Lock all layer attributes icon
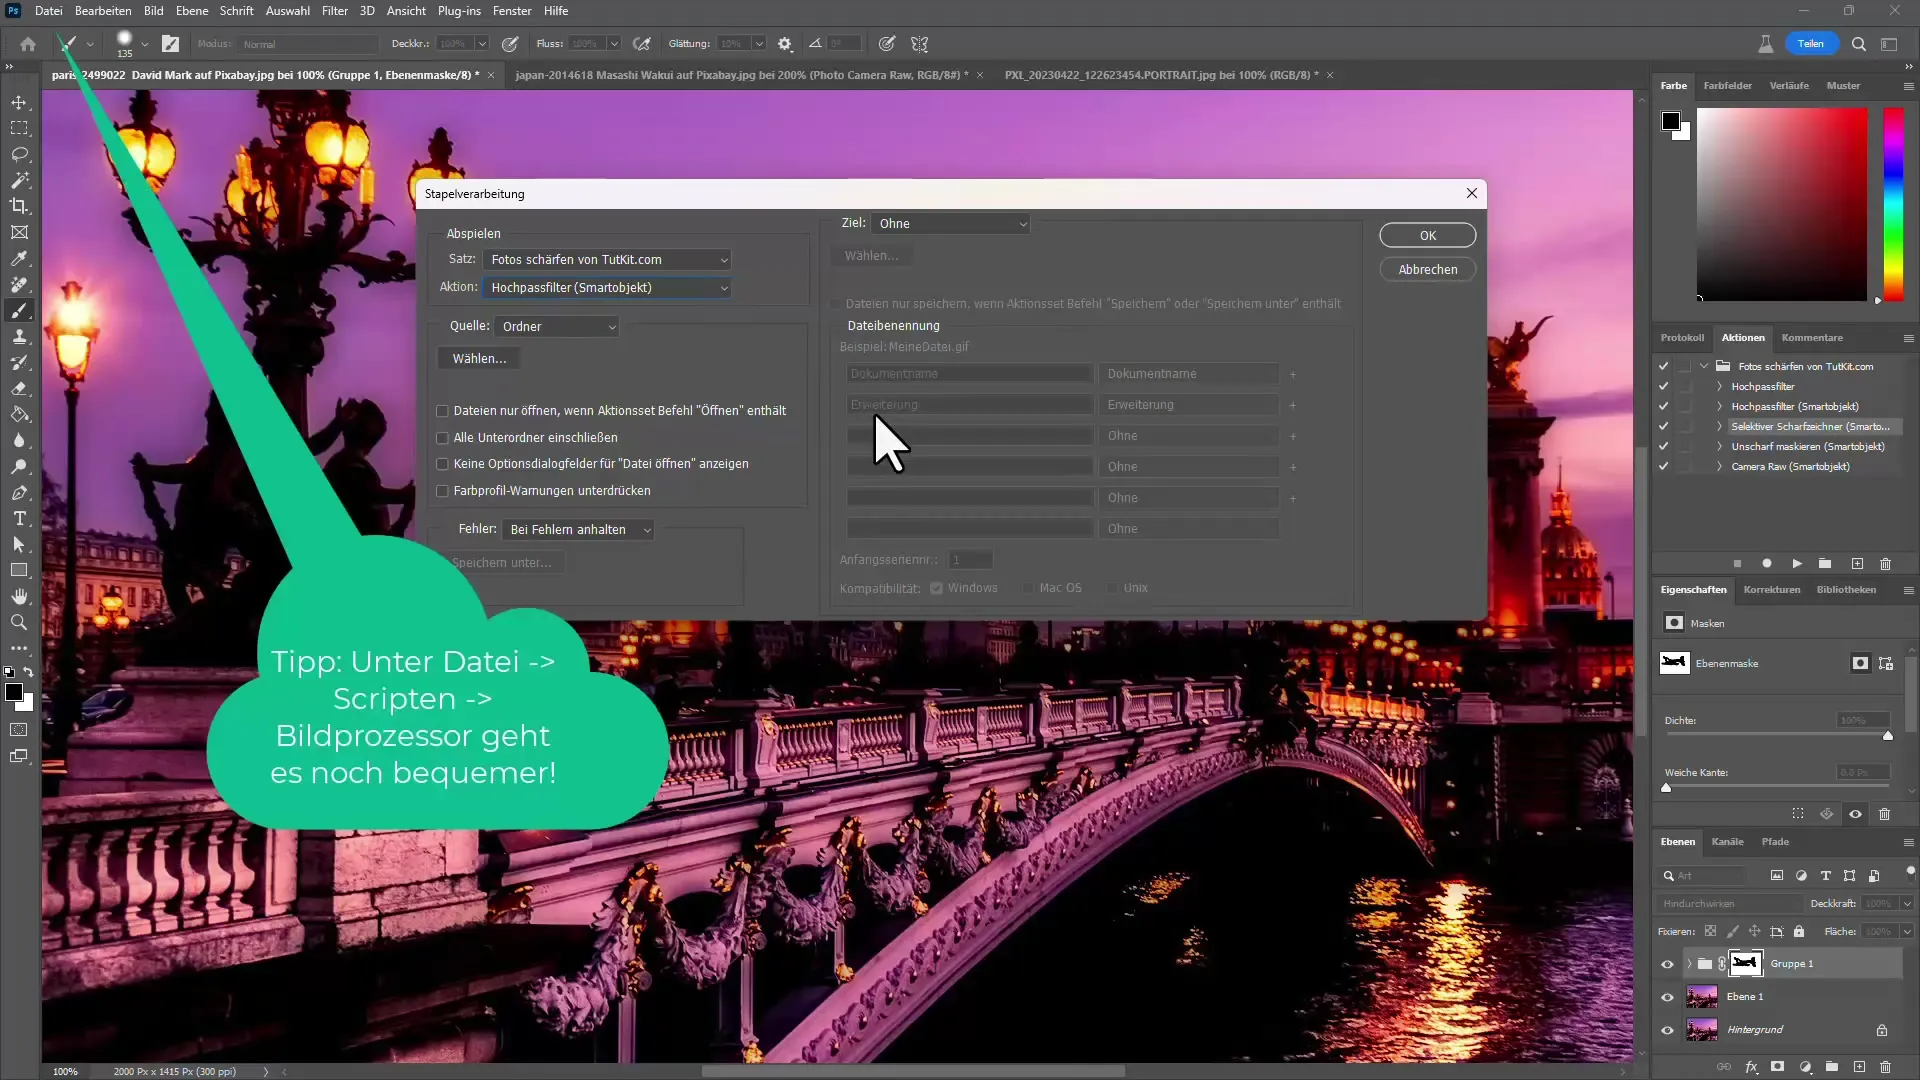Viewport: 1920px width, 1080px height. tap(1799, 931)
